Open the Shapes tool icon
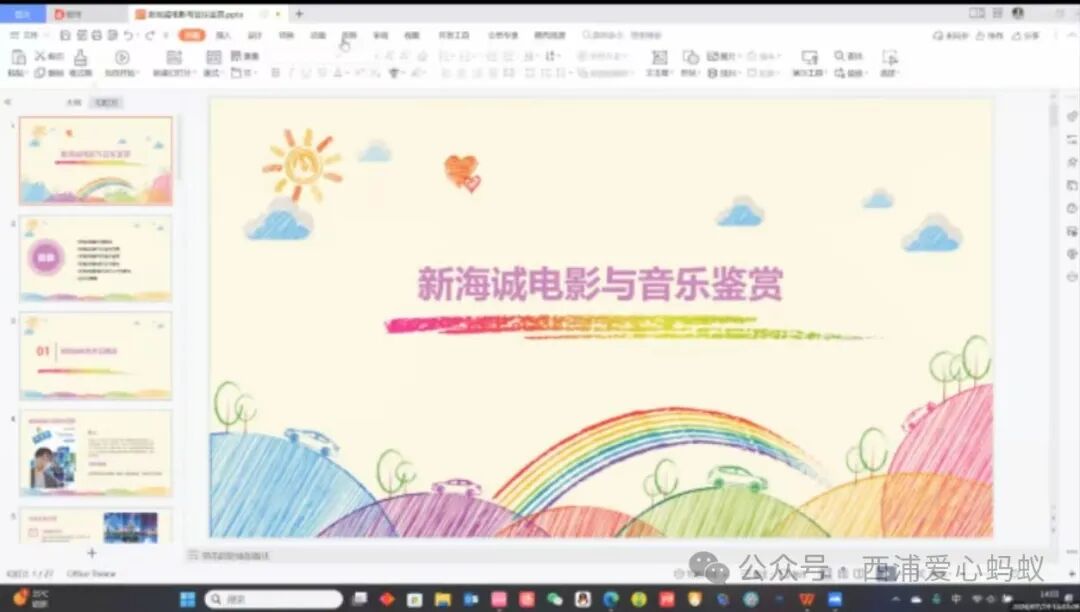The height and width of the screenshot is (612, 1080). coord(690,57)
